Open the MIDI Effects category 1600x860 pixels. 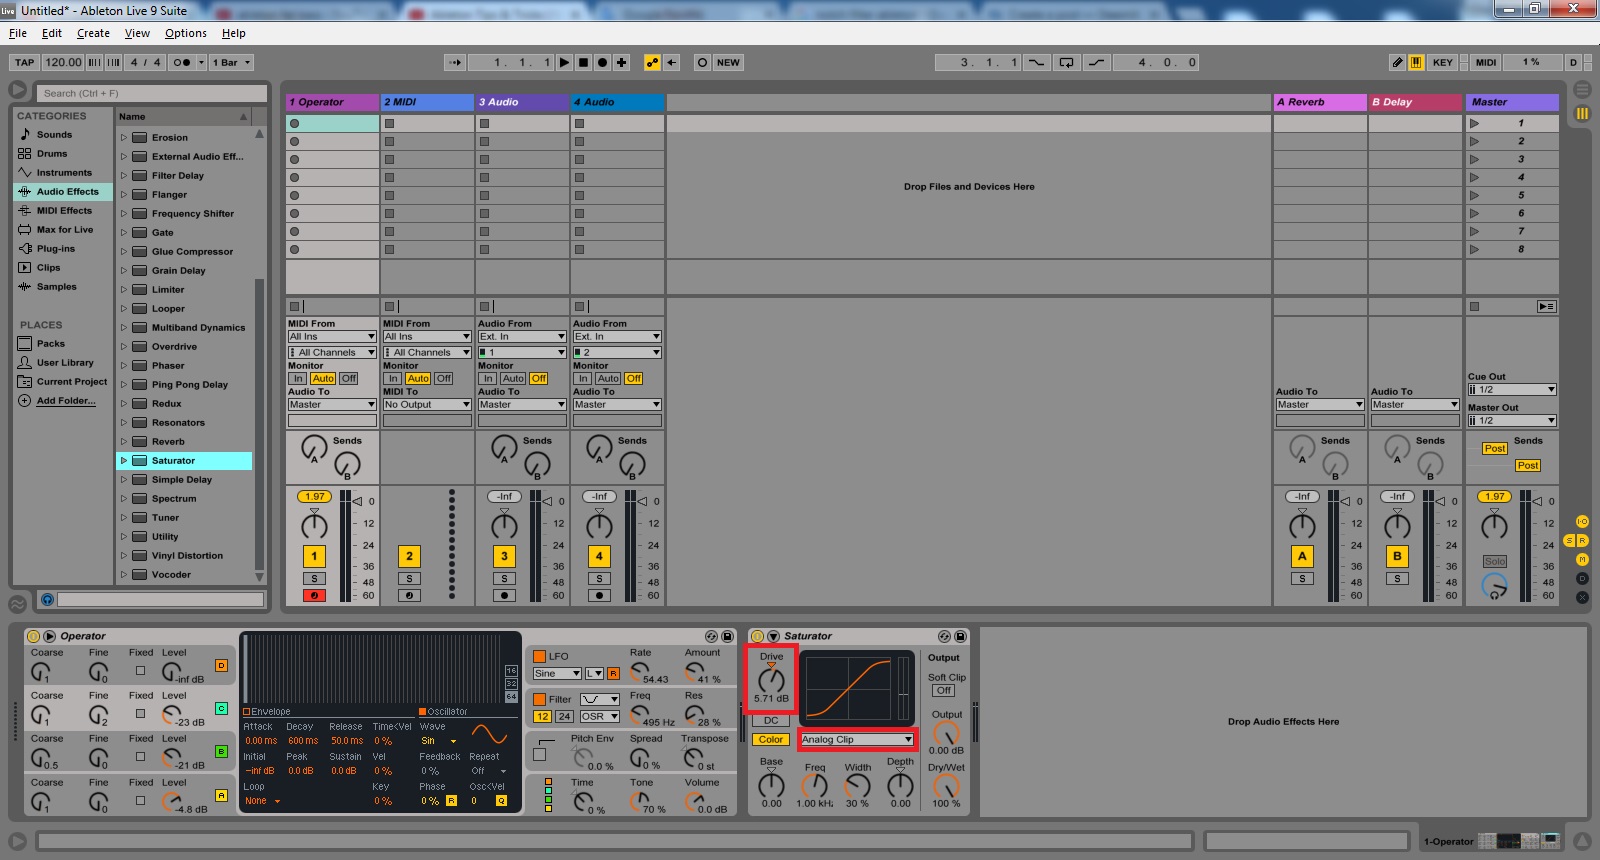[x=64, y=210]
